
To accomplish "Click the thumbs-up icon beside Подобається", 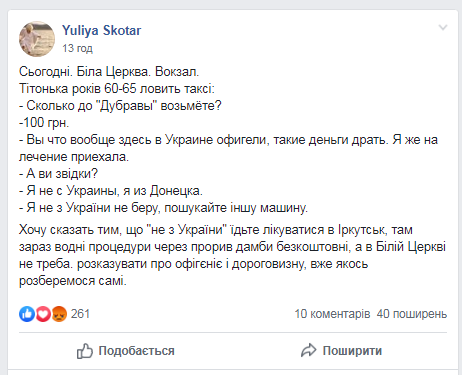I will coord(85,351).
